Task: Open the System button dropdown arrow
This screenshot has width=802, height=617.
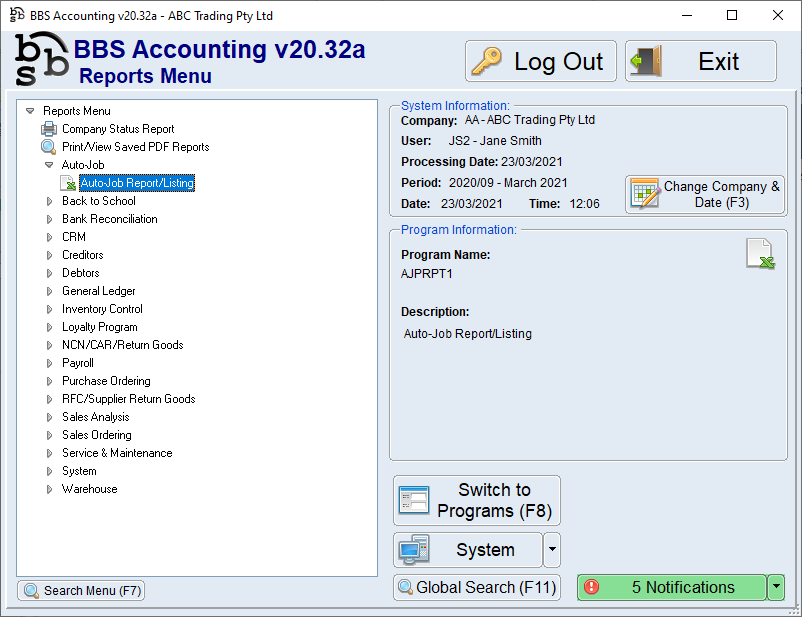Action: (x=552, y=550)
